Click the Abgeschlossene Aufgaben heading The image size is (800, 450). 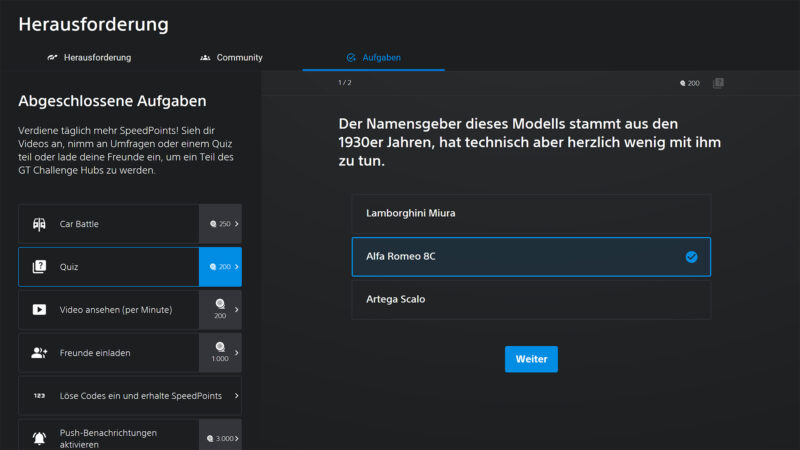click(112, 101)
